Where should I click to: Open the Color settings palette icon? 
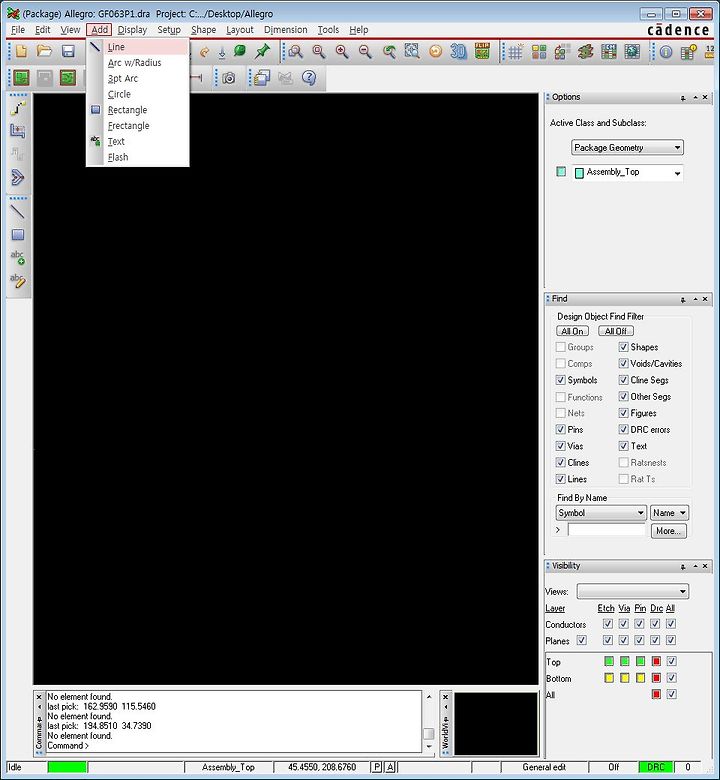coord(539,52)
